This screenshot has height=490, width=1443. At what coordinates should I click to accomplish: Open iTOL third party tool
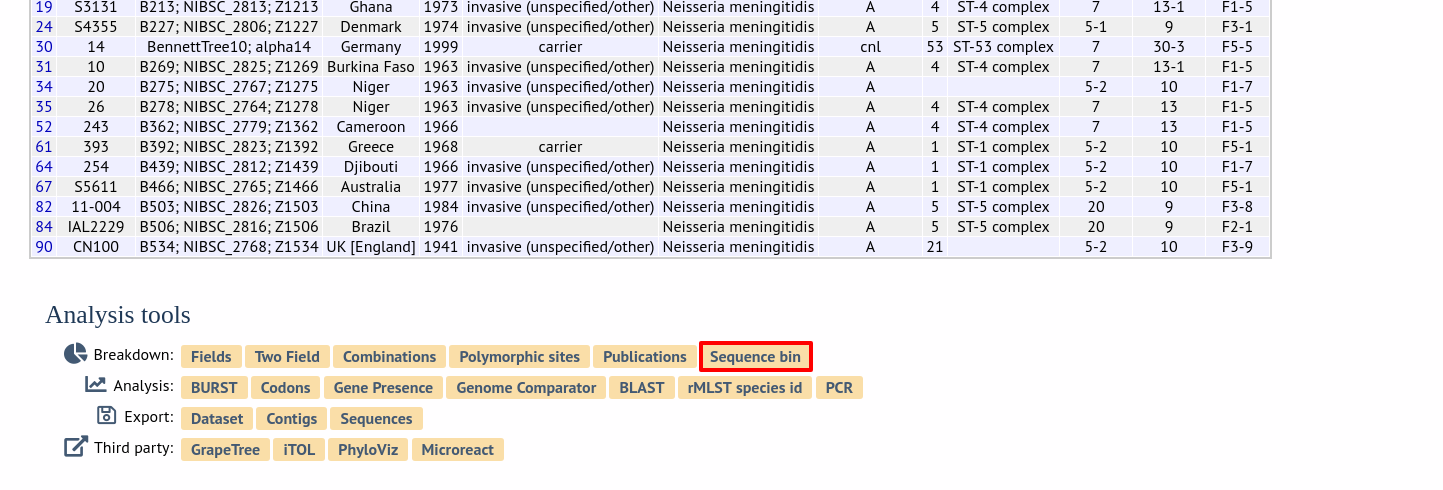click(299, 450)
